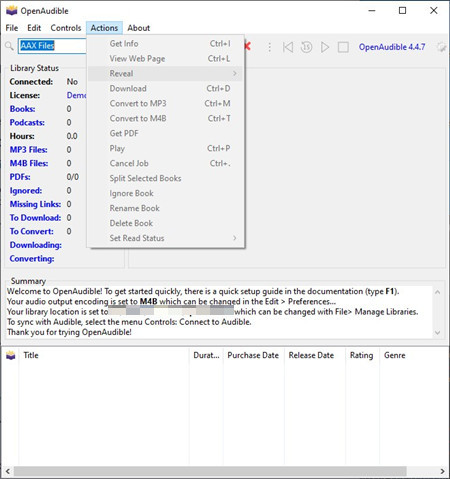
Task: Select Cancel Job menu entry
Action: [x=166, y=164]
